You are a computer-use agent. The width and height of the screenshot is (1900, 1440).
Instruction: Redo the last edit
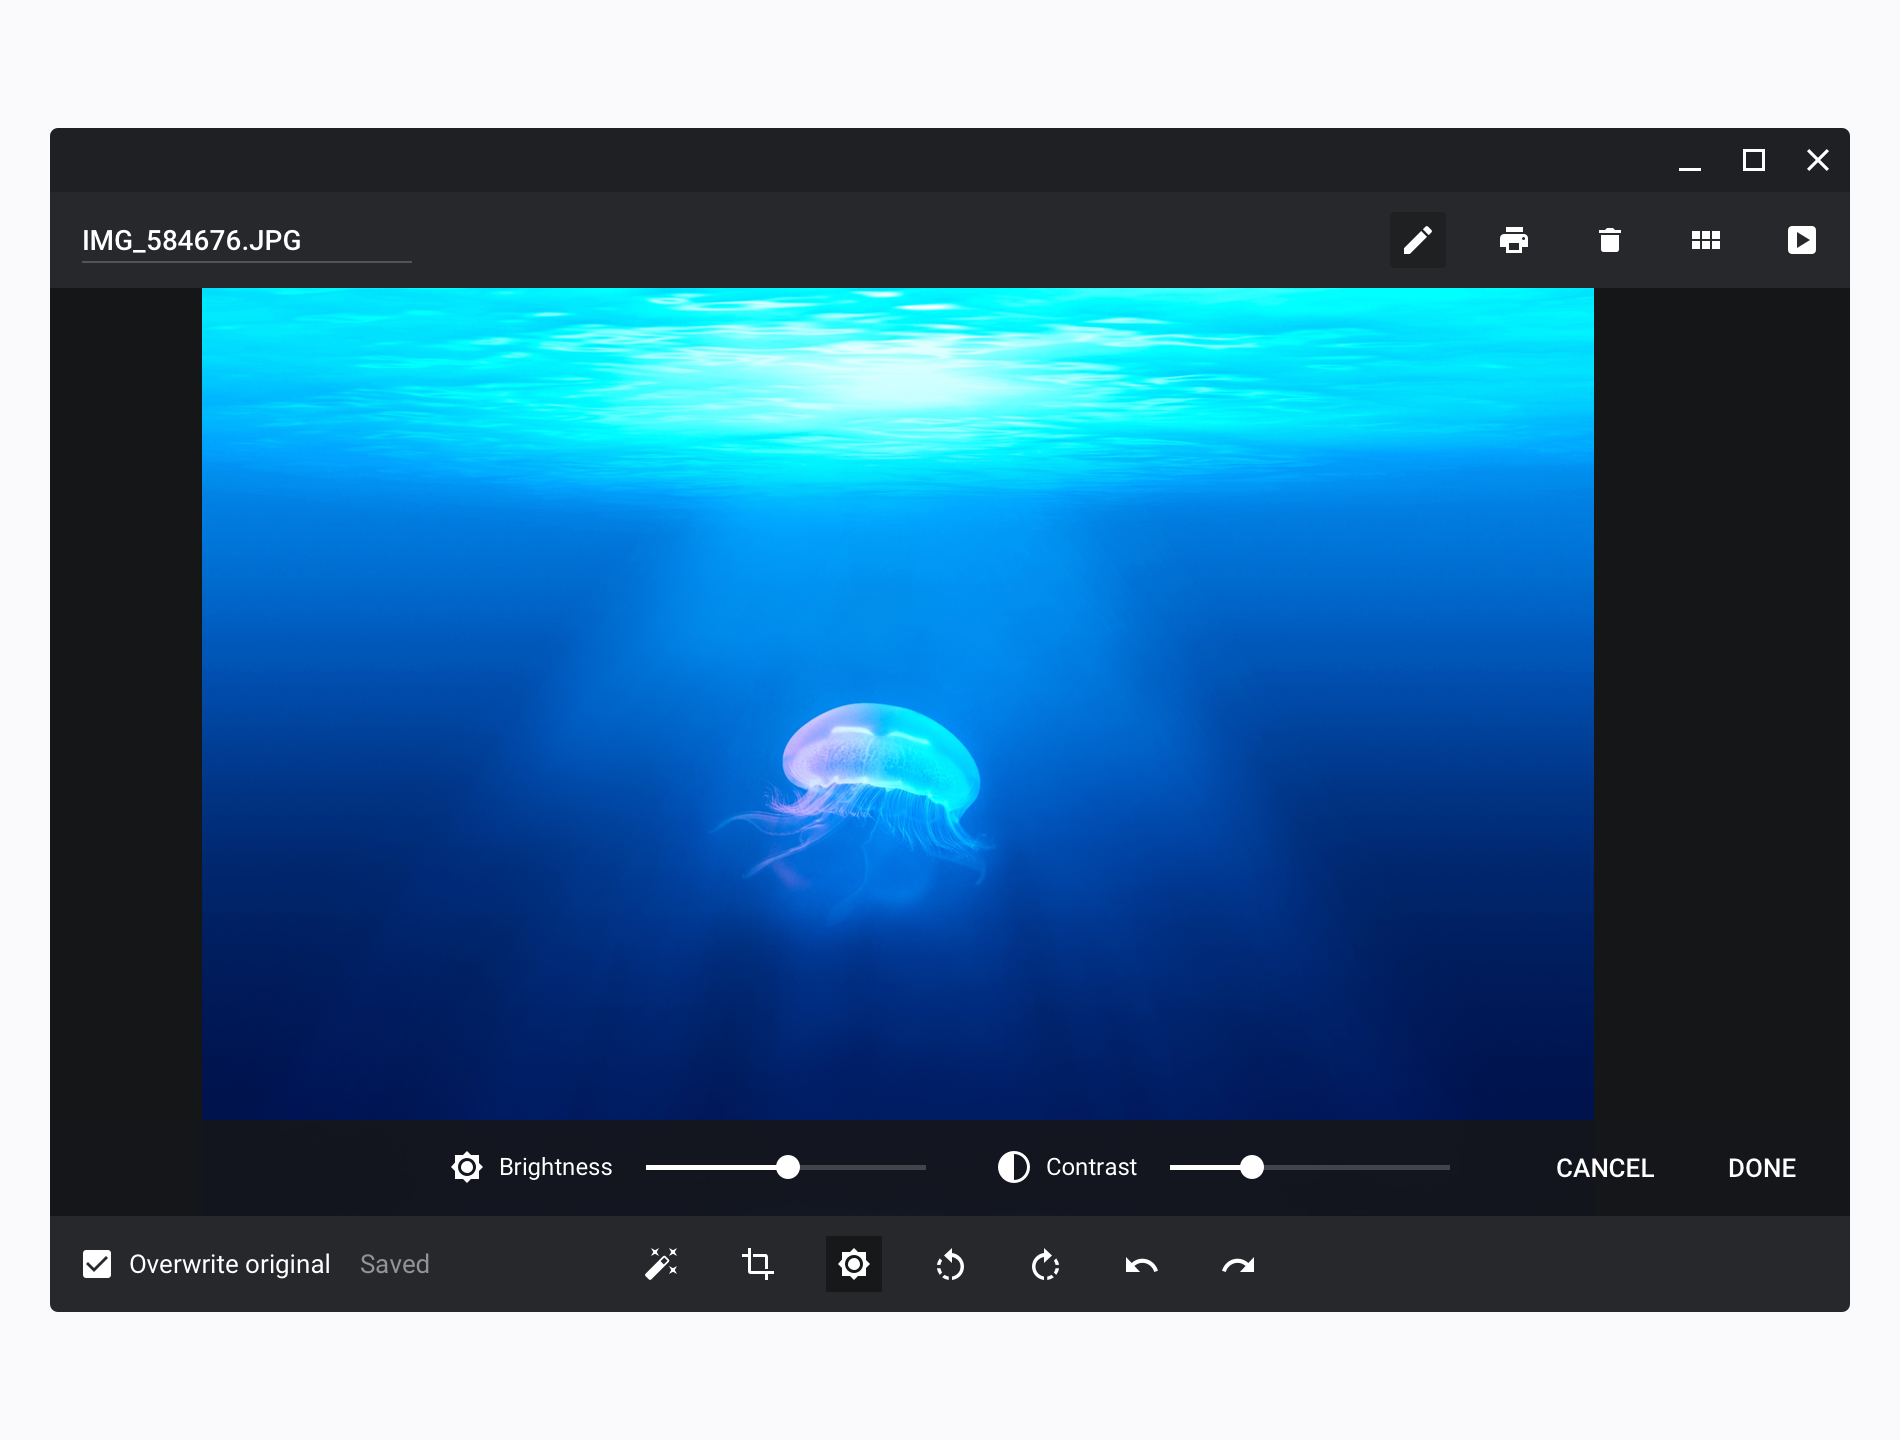pyautogui.click(x=1237, y=1265)
